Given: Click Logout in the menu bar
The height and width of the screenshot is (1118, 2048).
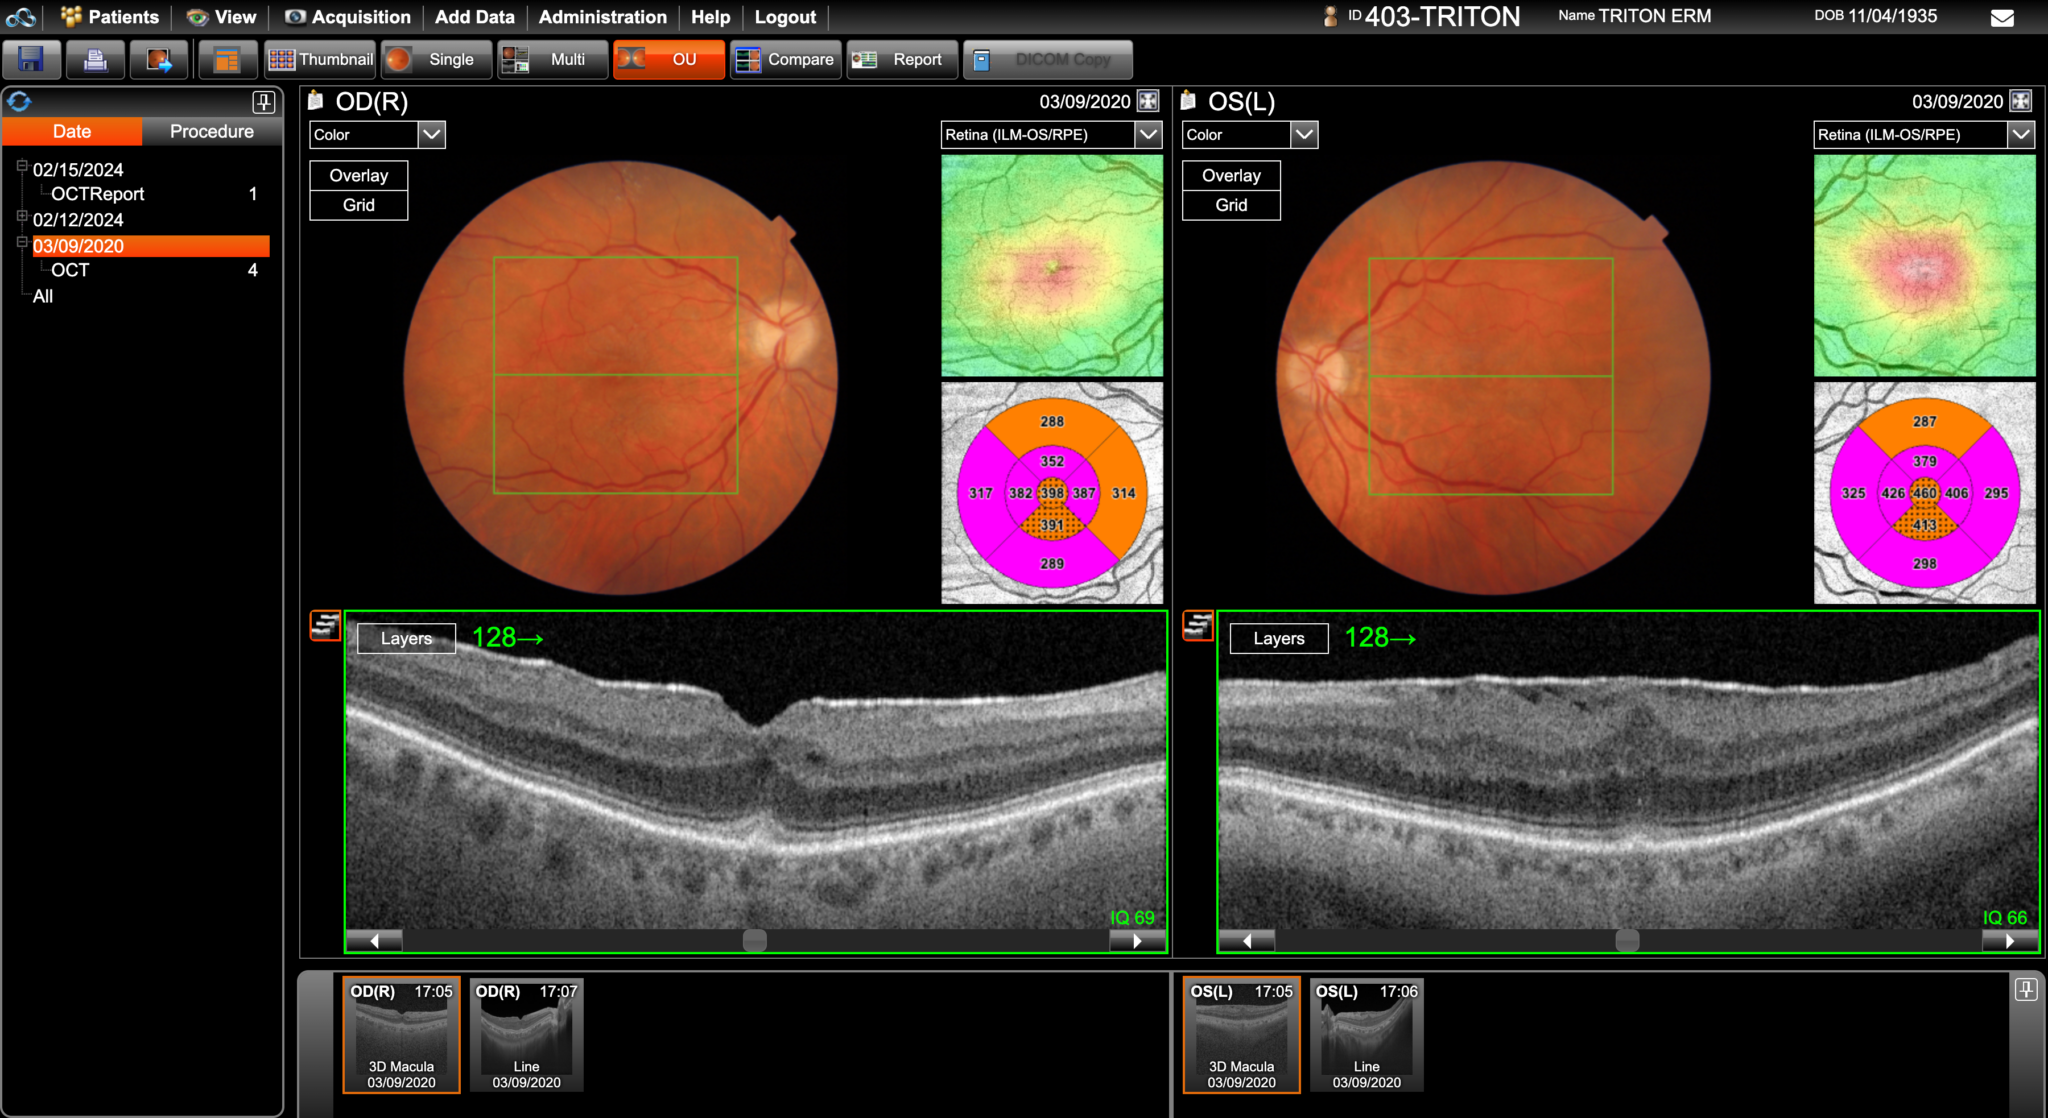Looking at the screenshot, I should [x=785, y=16].
